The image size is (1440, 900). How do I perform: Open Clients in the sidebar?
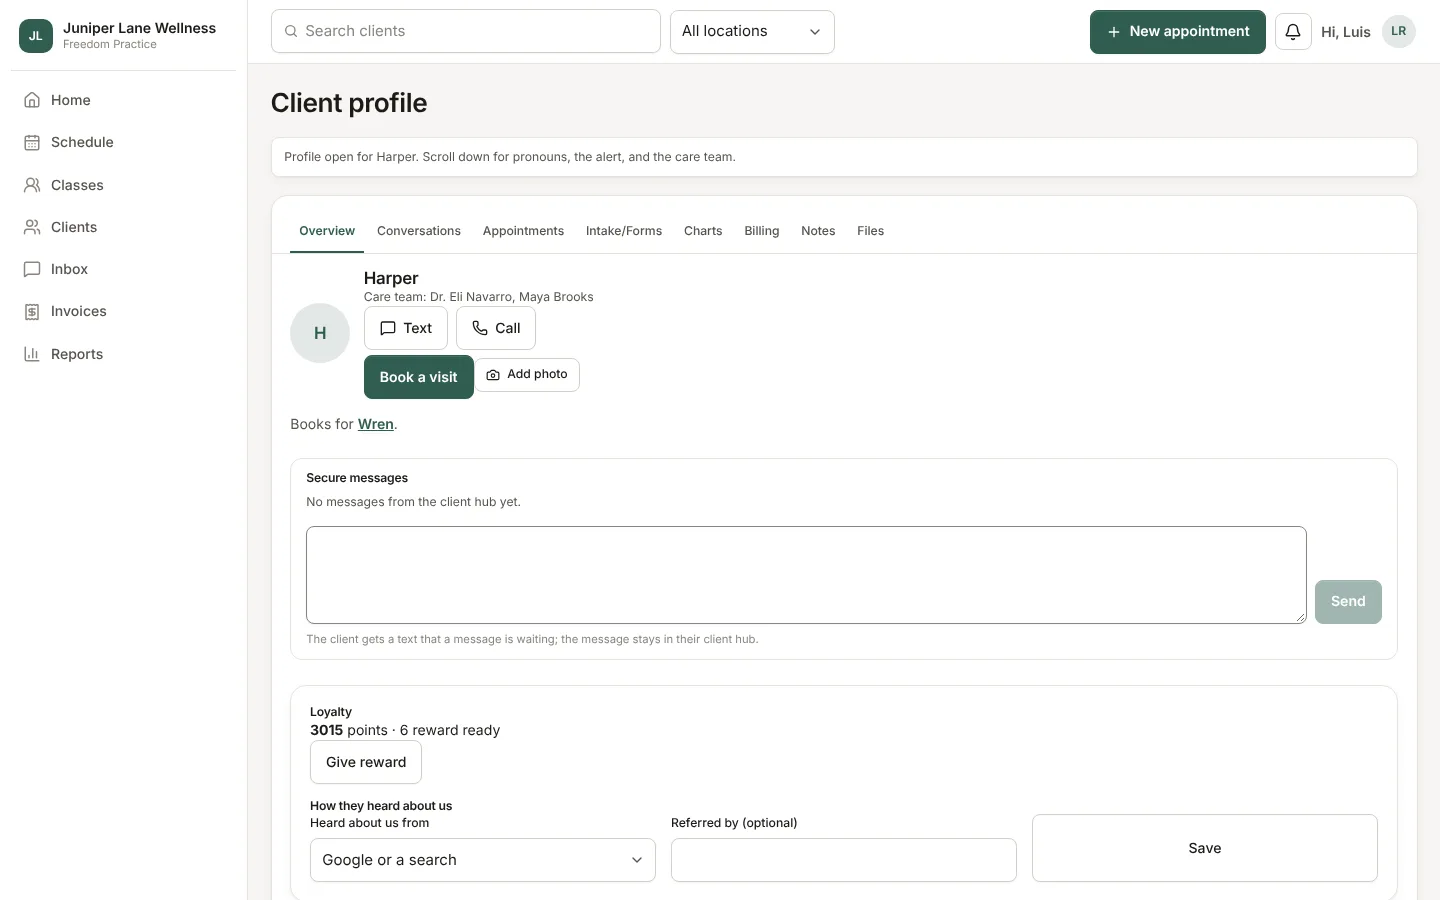(x=123, y=227)
